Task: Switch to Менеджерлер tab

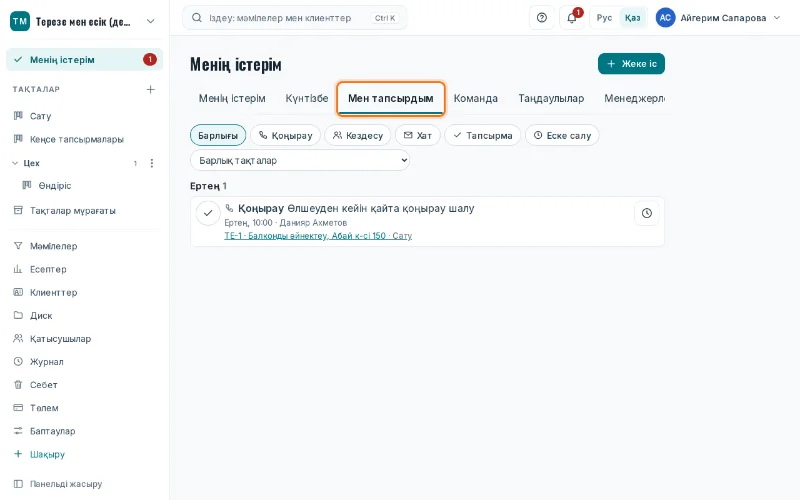Action: 634,98
